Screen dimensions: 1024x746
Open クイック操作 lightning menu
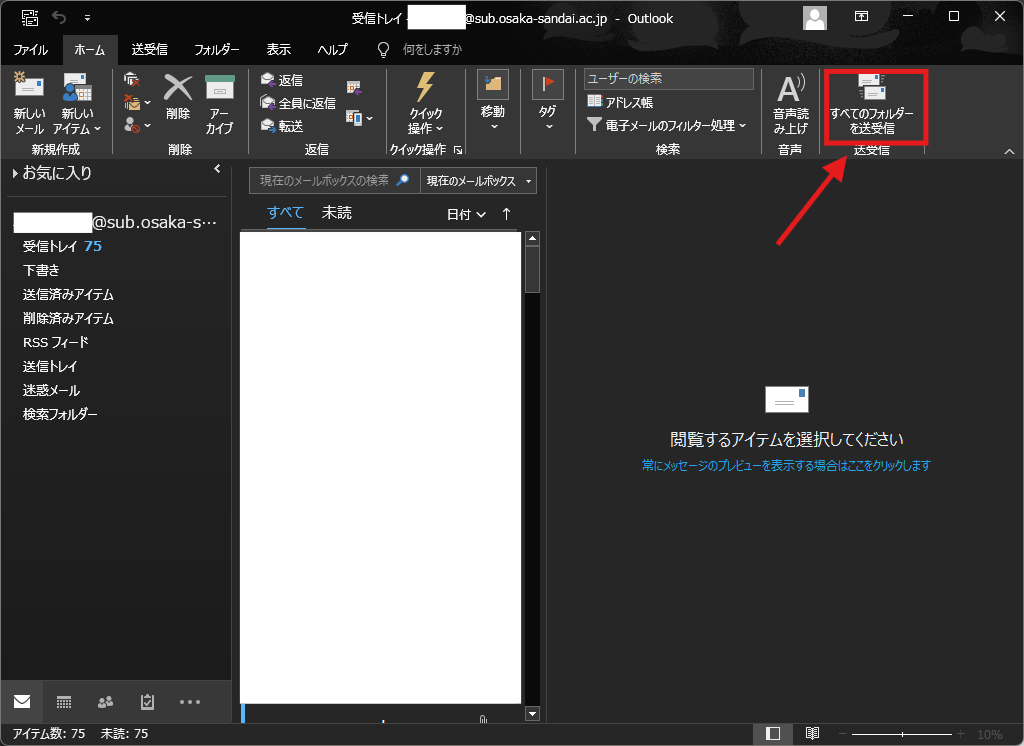coord(426,103)
